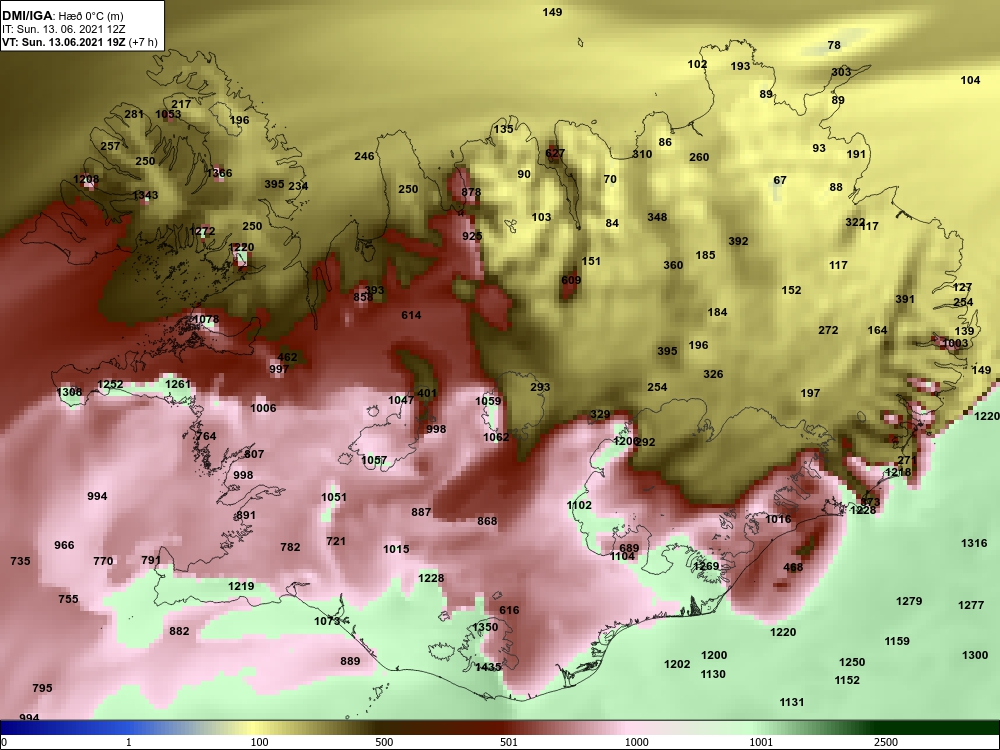Click the map value '1006'
1000x750 pixels.
263,408
